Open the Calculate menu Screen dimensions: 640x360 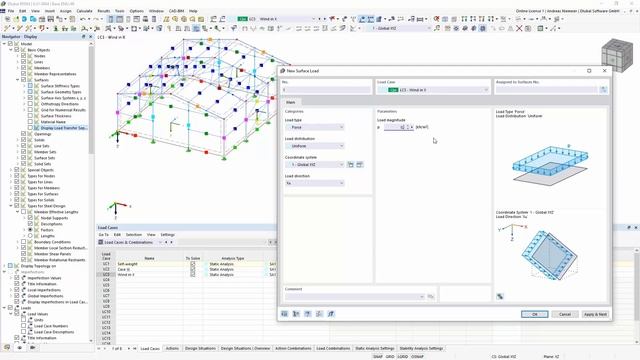(84, 11)
